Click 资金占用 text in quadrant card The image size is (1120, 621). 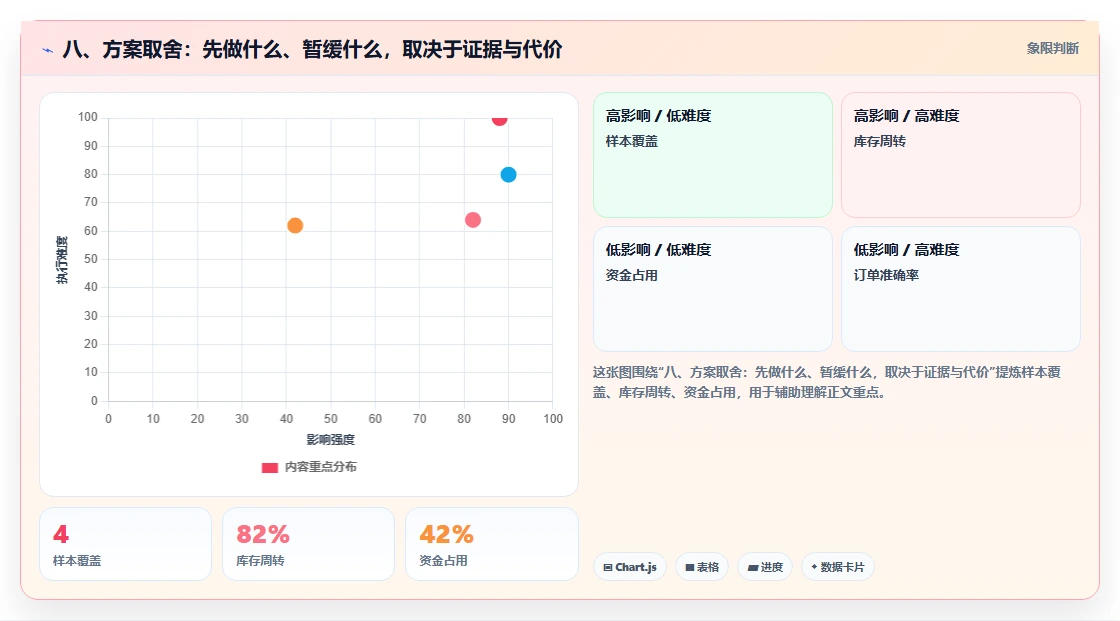[631, 275]
